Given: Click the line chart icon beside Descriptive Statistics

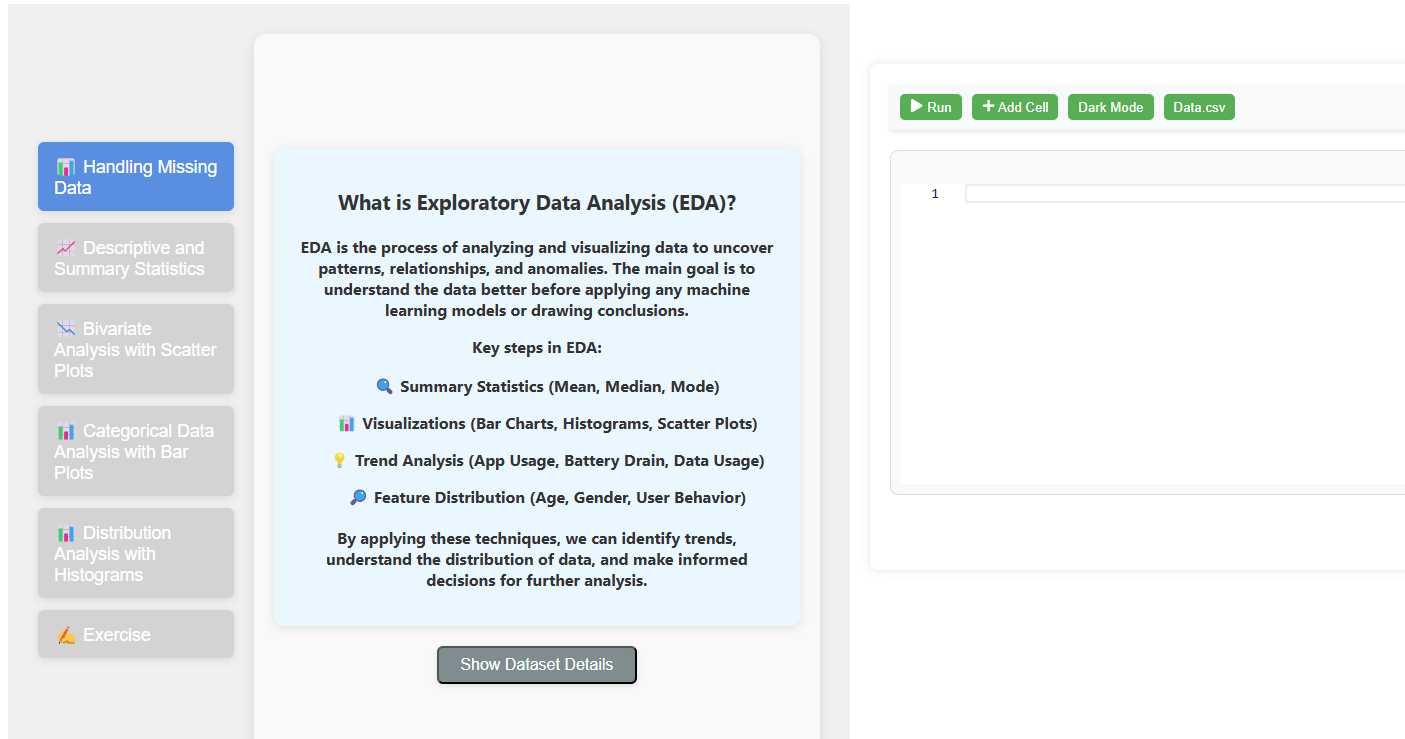Looking at the screenshot, I should click(x=66, y=248).
